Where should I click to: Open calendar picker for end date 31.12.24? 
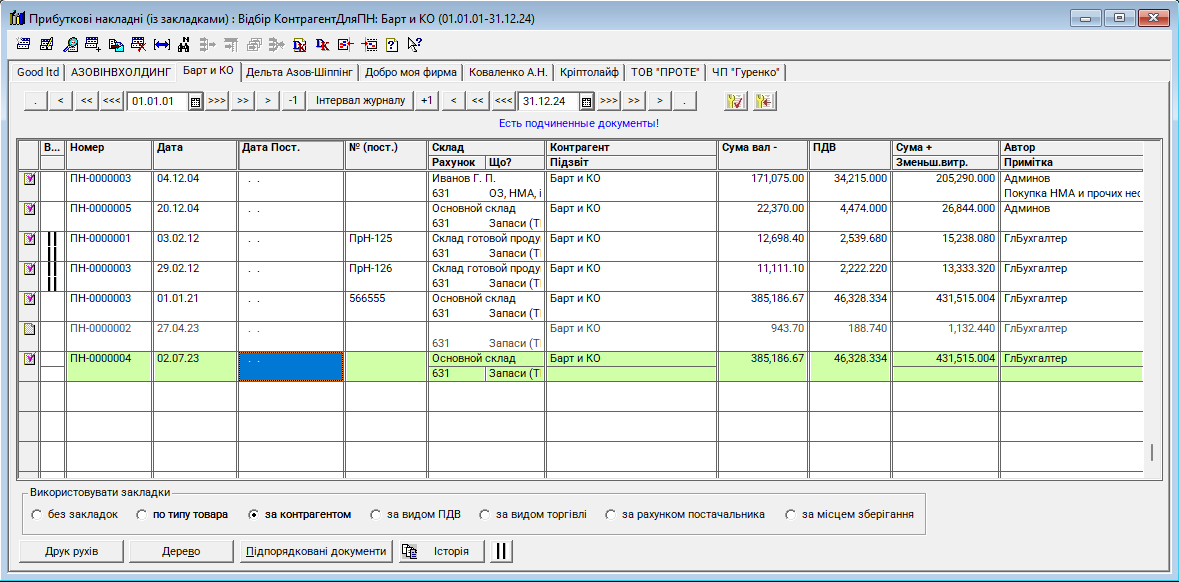pos(587,101)
